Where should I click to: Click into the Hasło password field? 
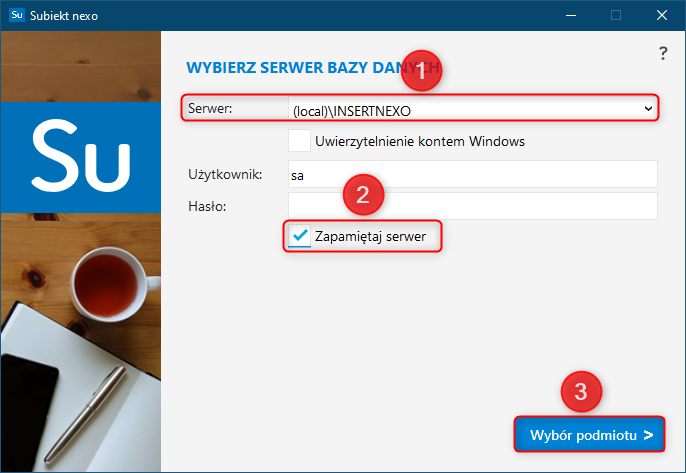tap(472, 206)
